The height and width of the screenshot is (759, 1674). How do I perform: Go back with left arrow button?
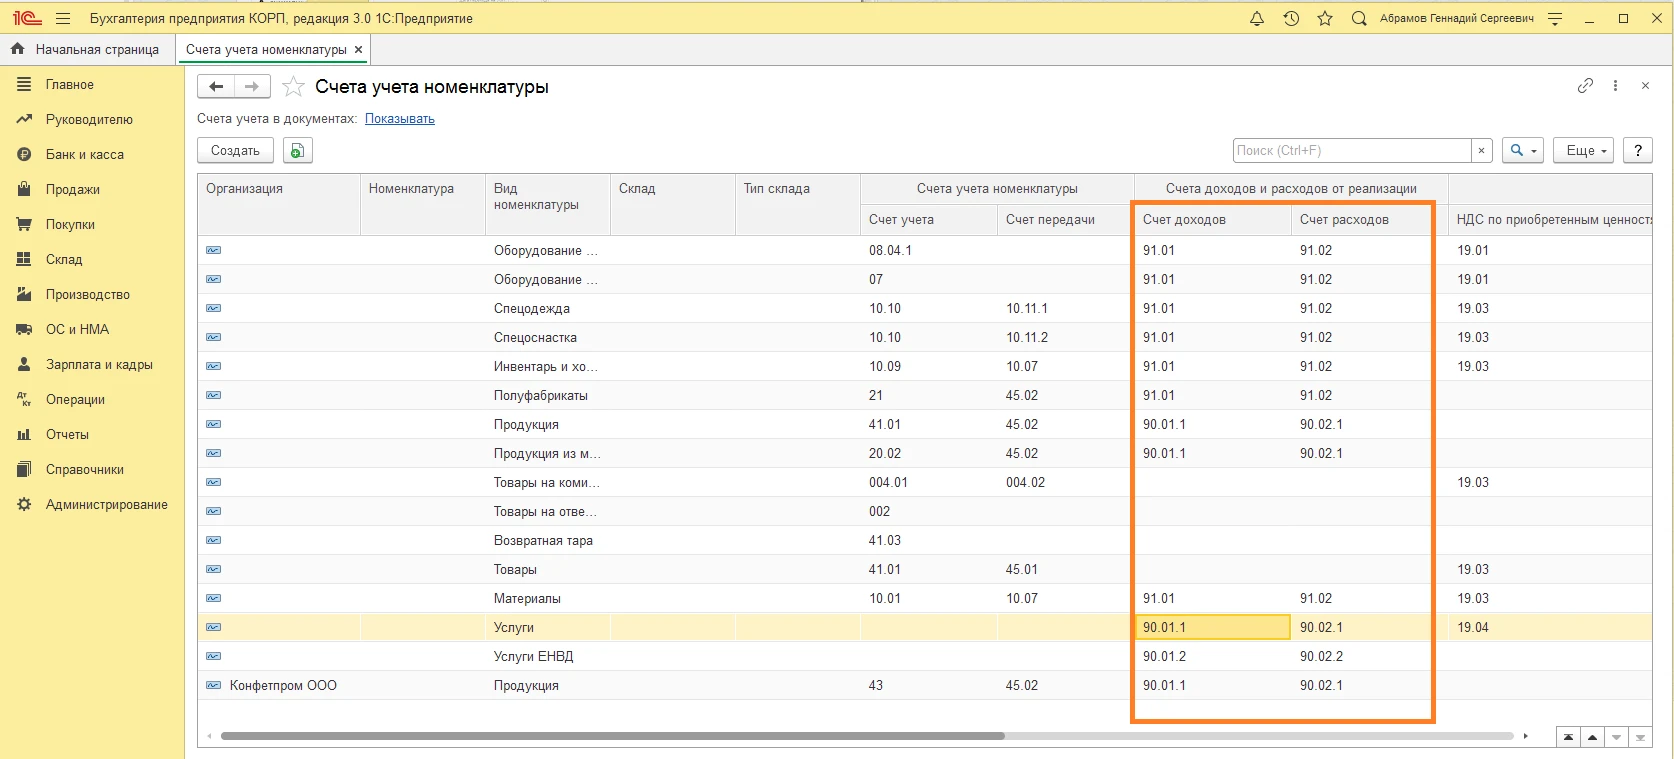coord(216,87)
